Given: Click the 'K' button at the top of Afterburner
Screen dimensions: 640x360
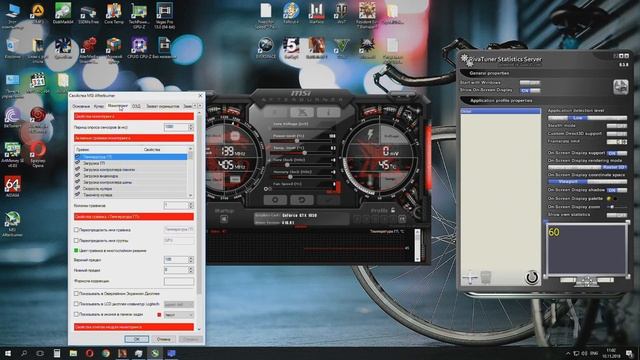Looking at the screenshot, I should [276, 112].
